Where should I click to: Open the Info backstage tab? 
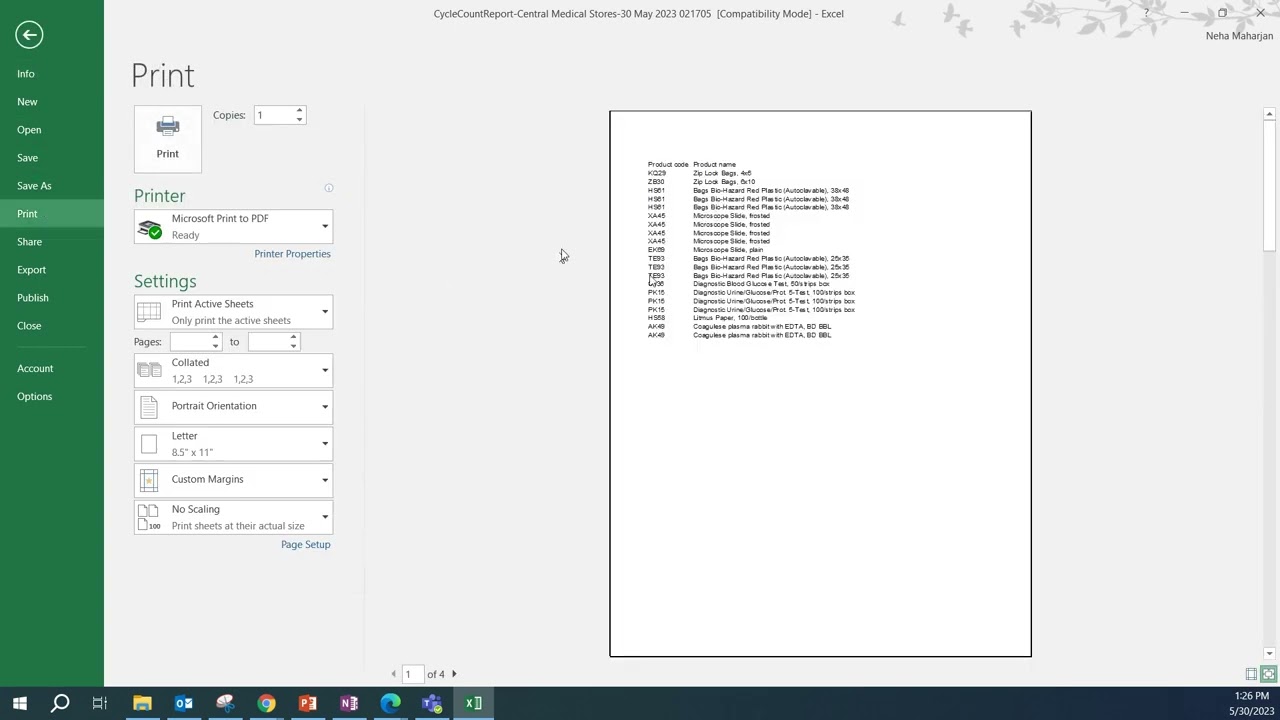[x=52, y=74]
